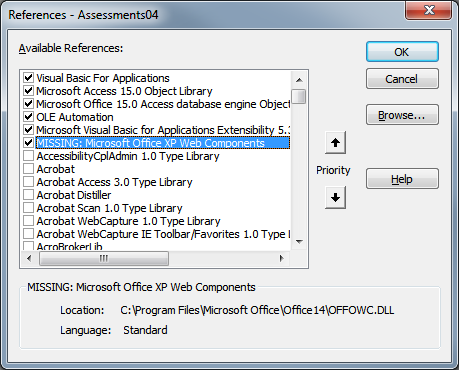The height and width of the screenshot is (370, 459).
Task: Select Acrobat WebCapture IE Toolbar/Favorites row text
Action: 163,234
